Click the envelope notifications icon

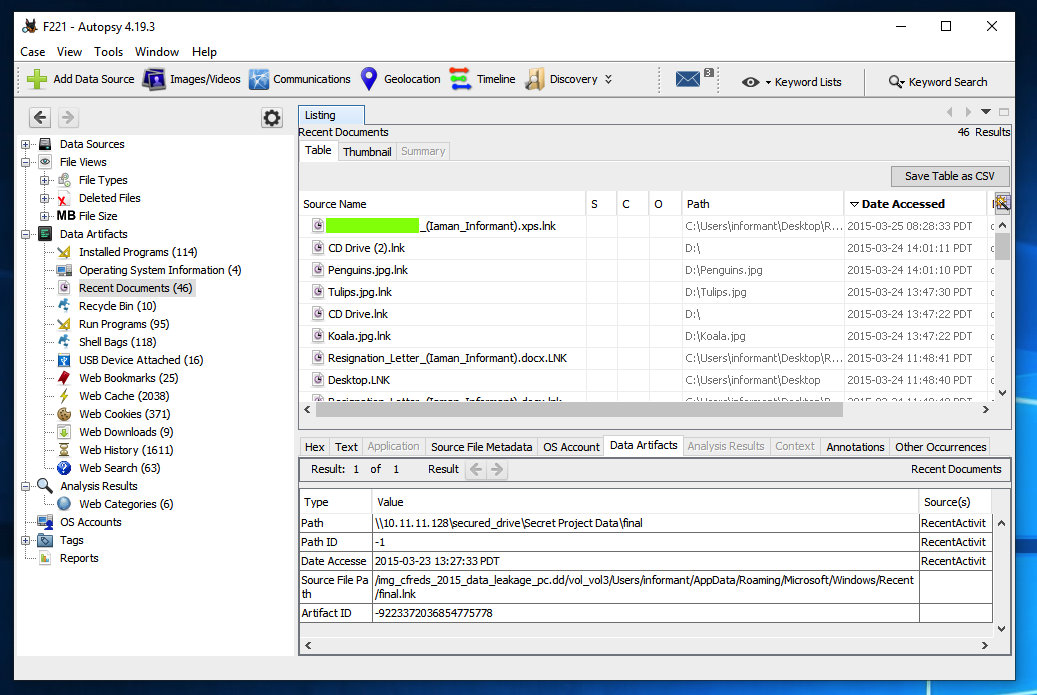pyautogui.click(x=688, y=80)
